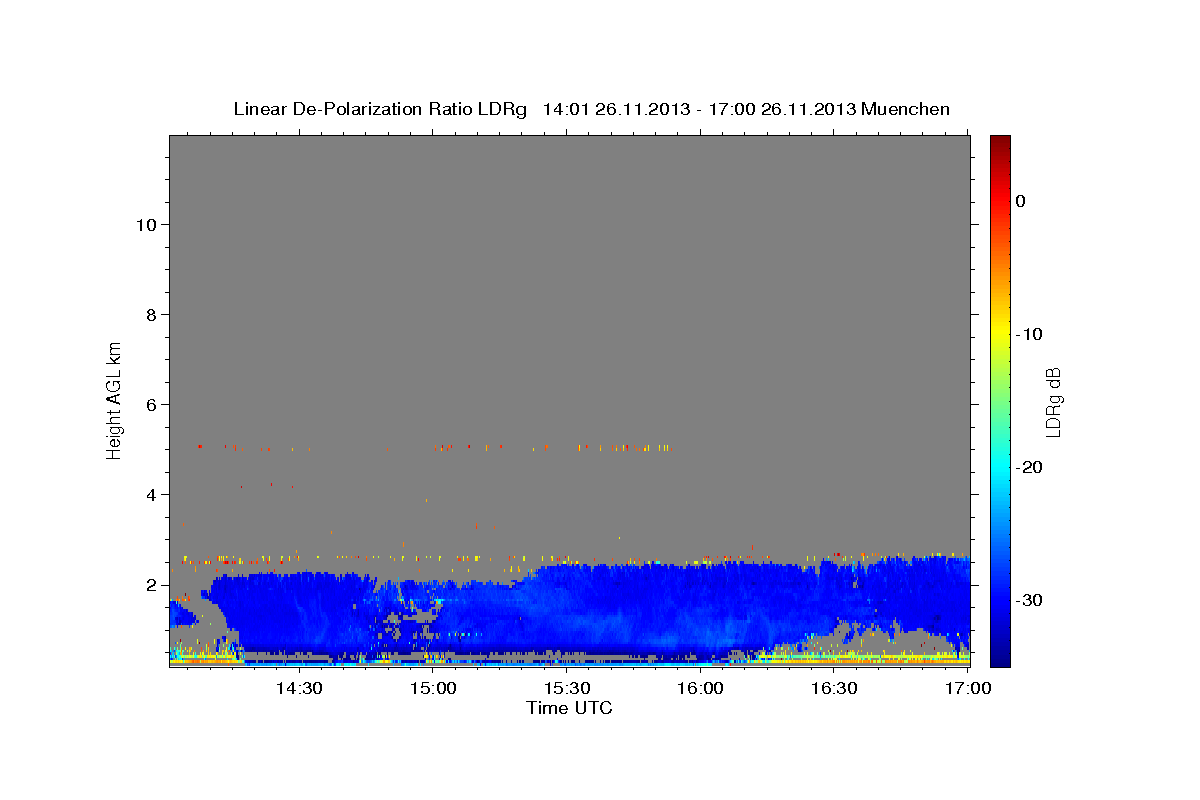Click the 15:00 time tick label
The height and width of the screenshot is (800, 1200).
[434, 688]
